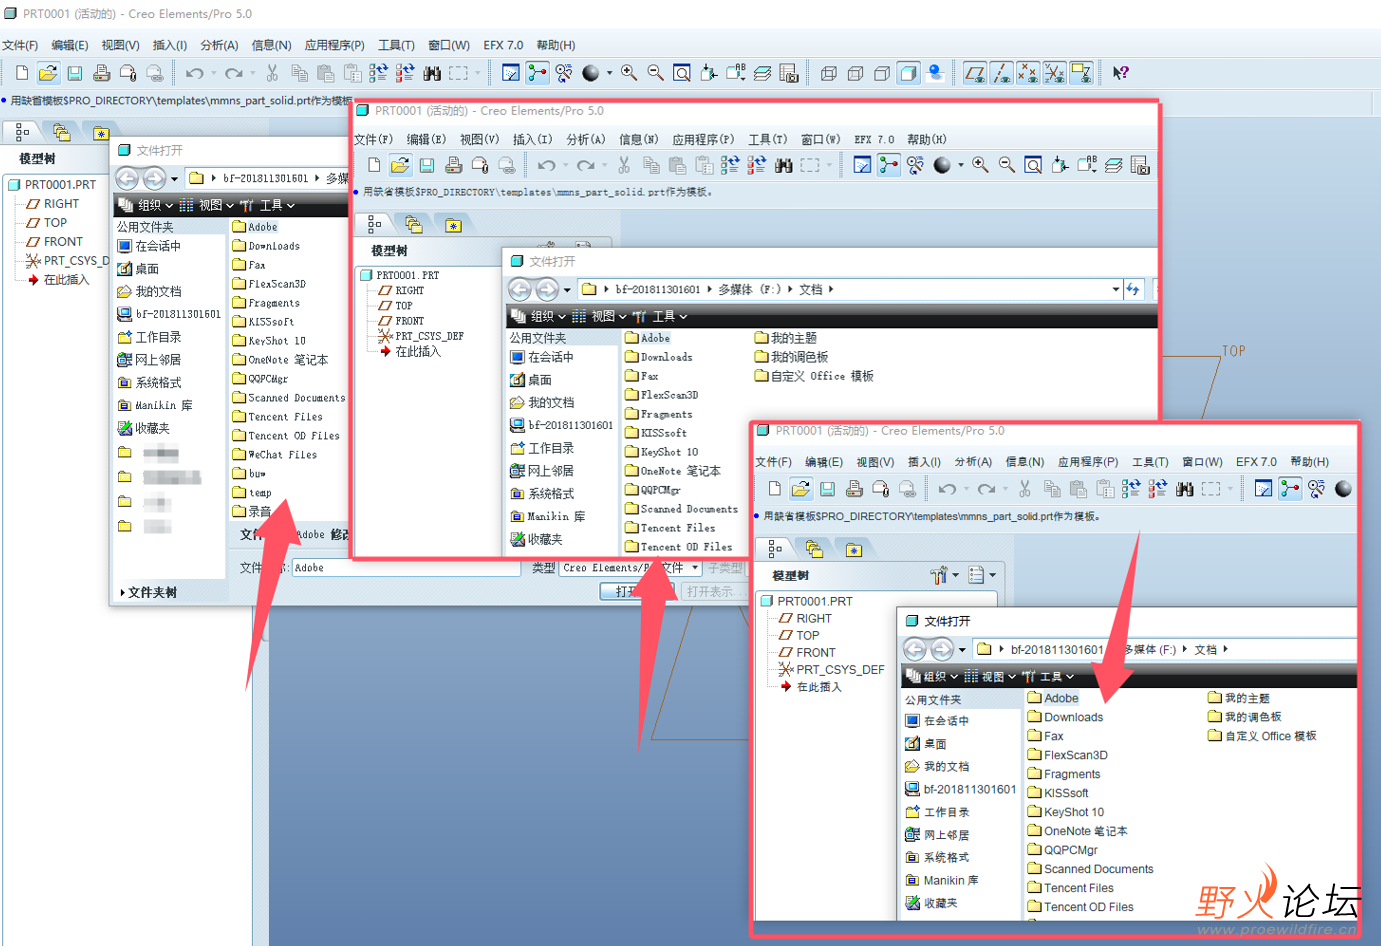Select the WeChat Files folder in the background file dialog
This screenshot has height=946, width=1381.
point(274,455)
